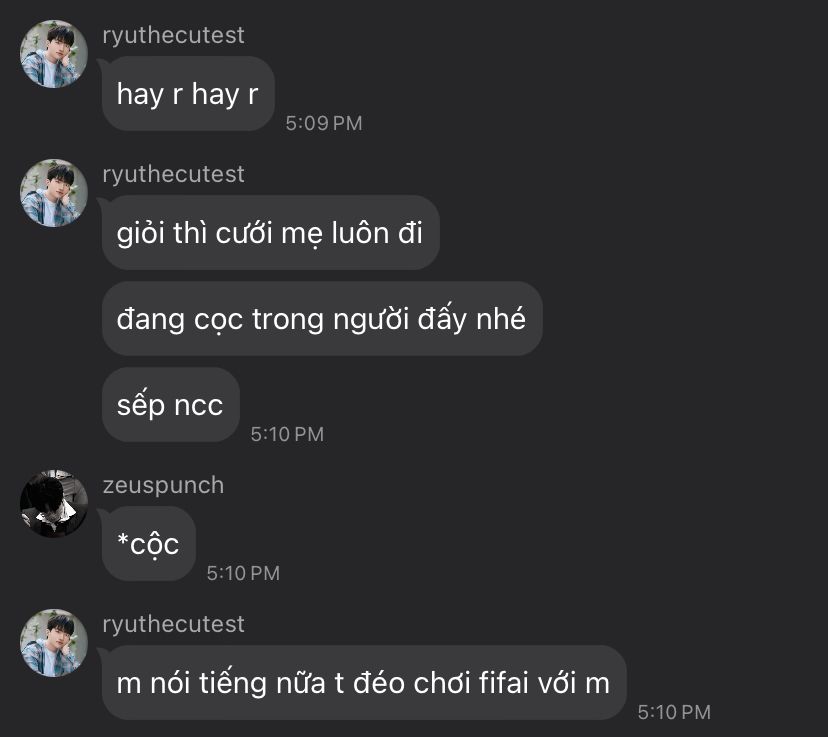Open zeuspunch's dark profile avatar
Viewport: 828px width, 737px height.
click(54, 504)
